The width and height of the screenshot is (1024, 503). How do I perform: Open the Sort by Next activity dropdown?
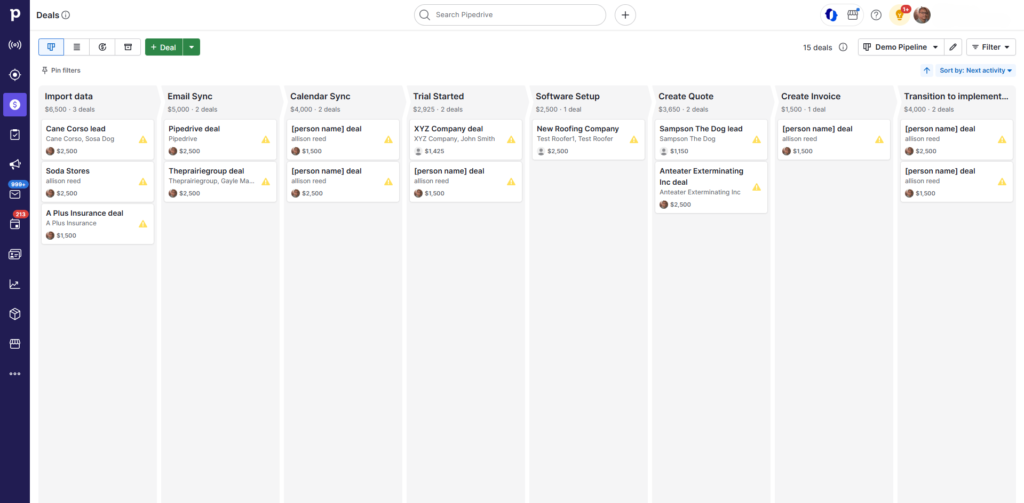pos(976,70)
